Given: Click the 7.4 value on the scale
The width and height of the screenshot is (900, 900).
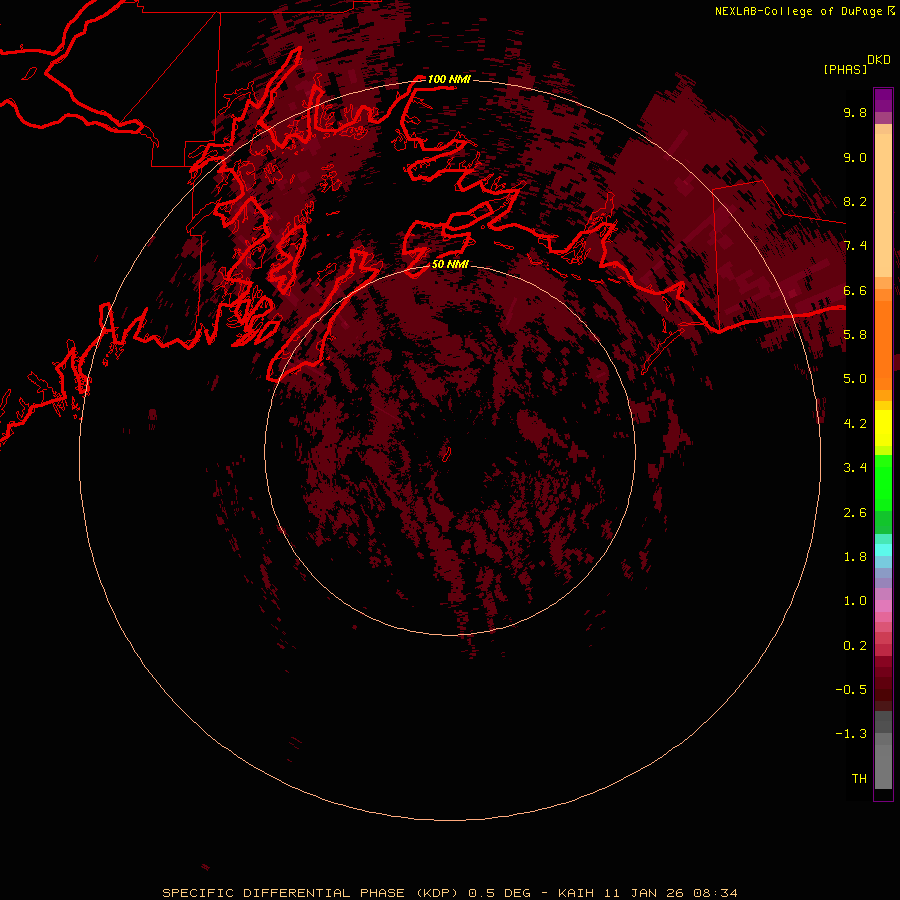Looking at the screenshot, I should 855,246.
